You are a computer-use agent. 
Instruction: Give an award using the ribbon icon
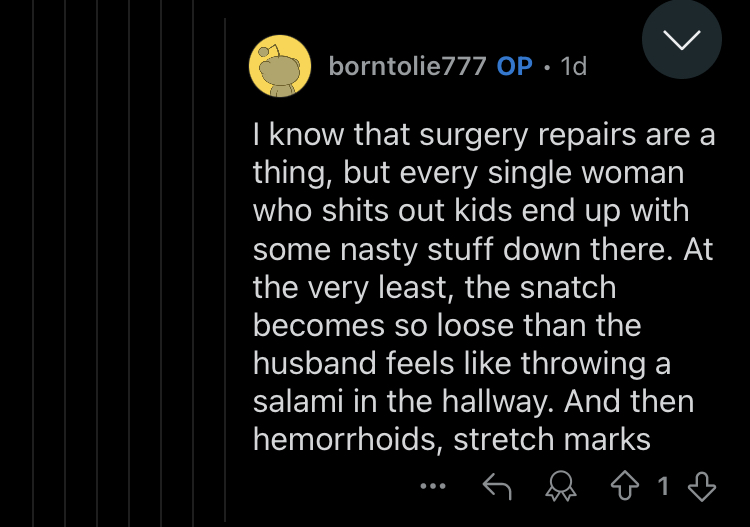coord(561,486)
